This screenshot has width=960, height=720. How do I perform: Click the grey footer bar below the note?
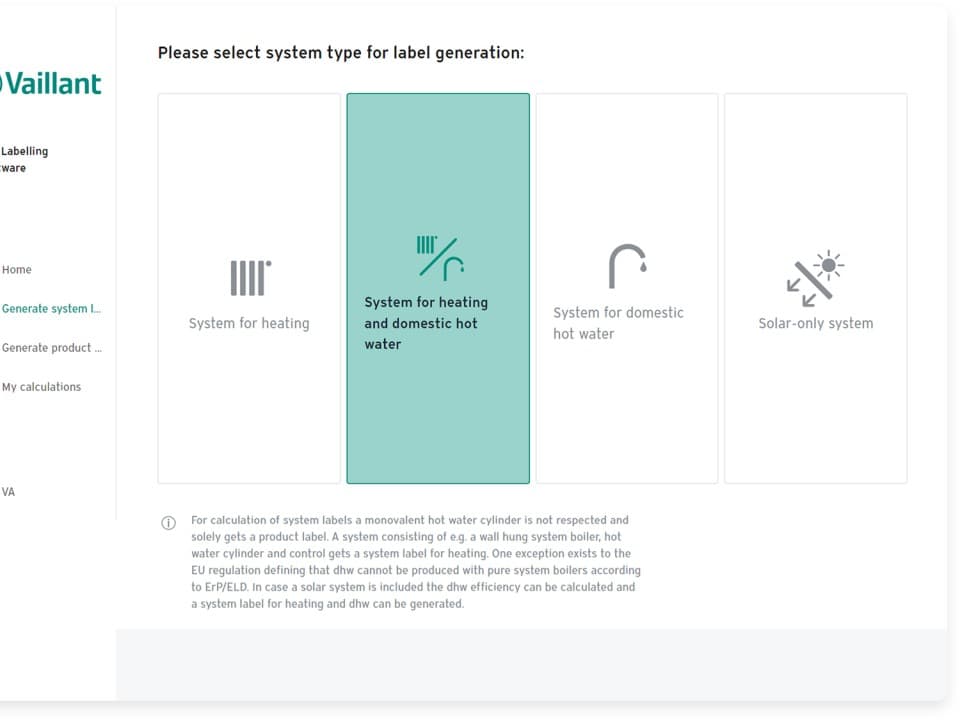pos(530,664)
